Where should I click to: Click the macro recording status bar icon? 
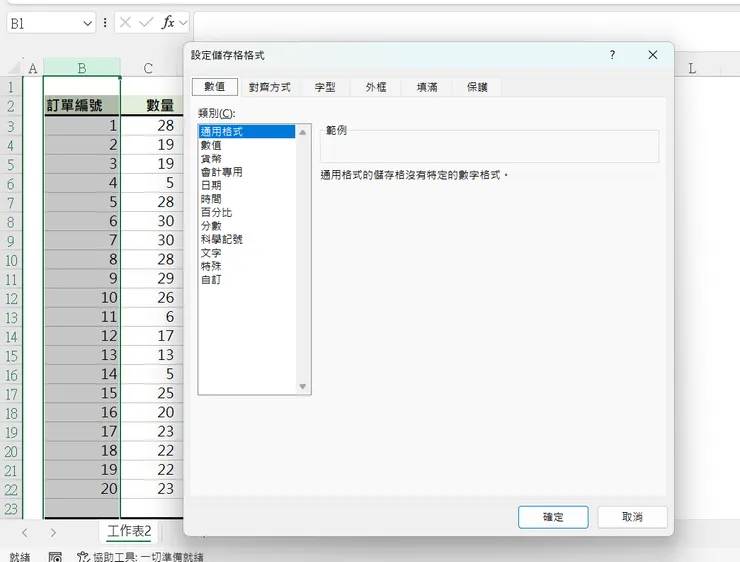[55, 557]
